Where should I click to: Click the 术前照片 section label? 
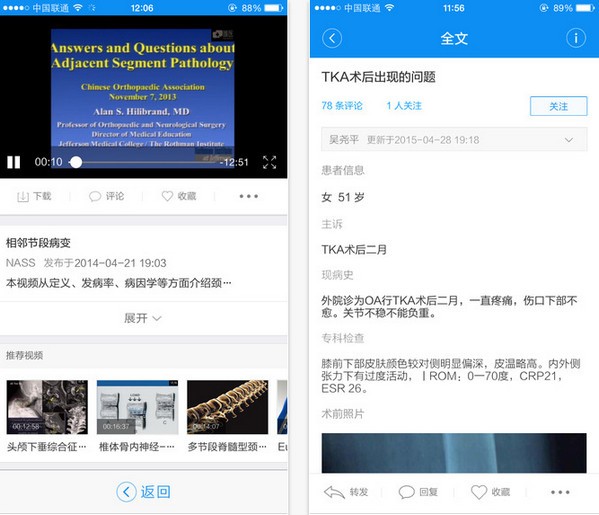coord(343,414)
